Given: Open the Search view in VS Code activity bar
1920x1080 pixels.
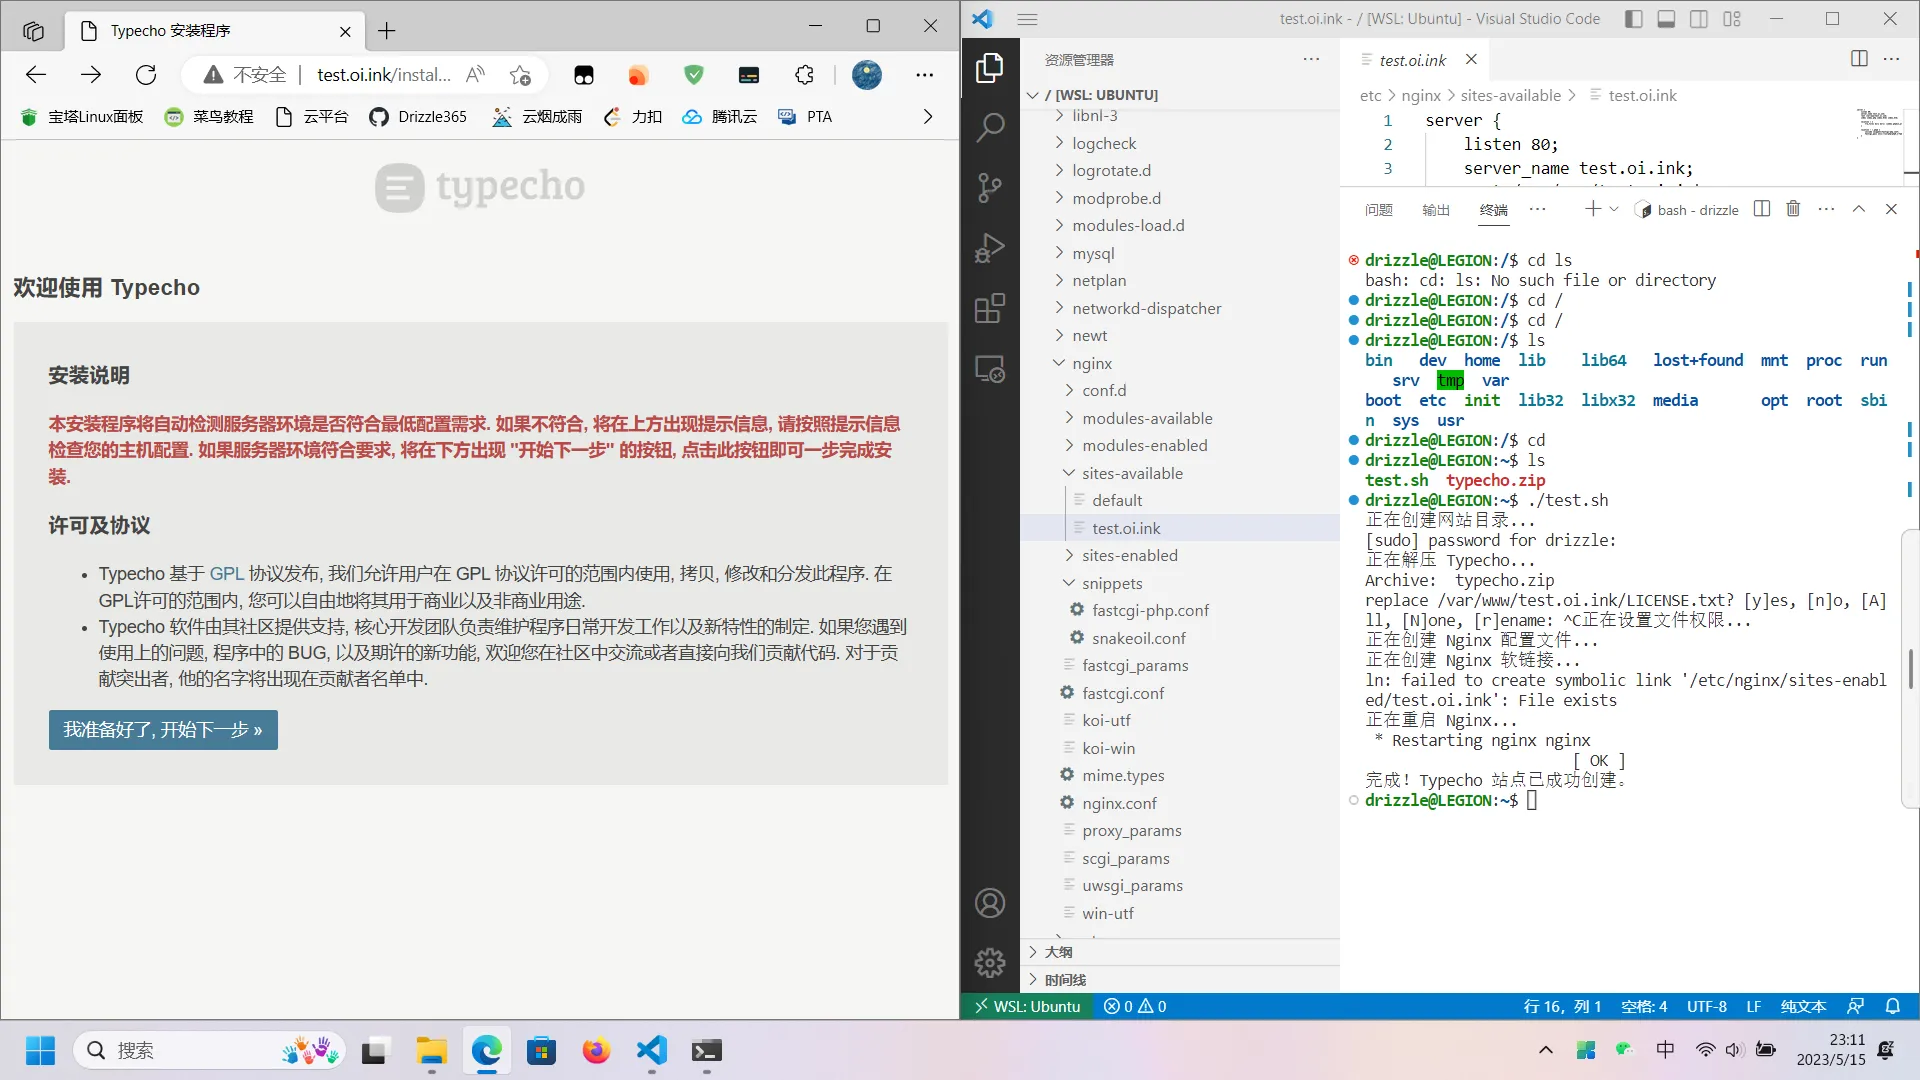Looking at the screenshot, I should [x=990, y=128].
